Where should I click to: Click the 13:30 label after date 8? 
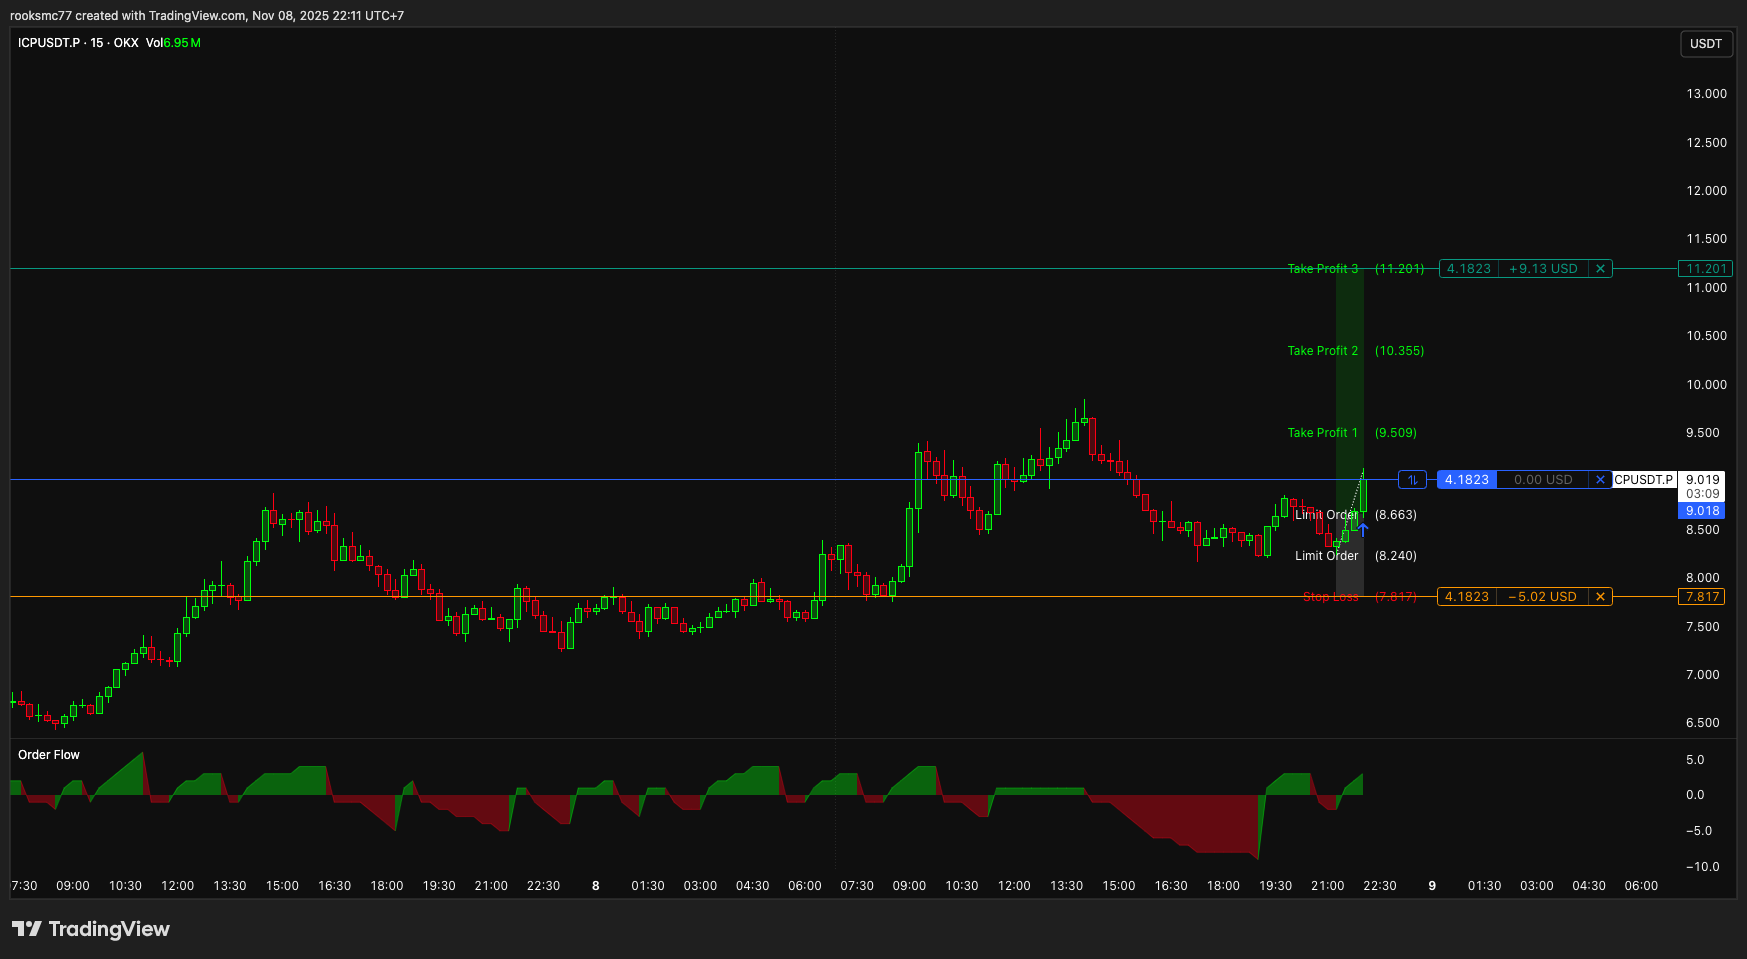(x=1066, y=886)
